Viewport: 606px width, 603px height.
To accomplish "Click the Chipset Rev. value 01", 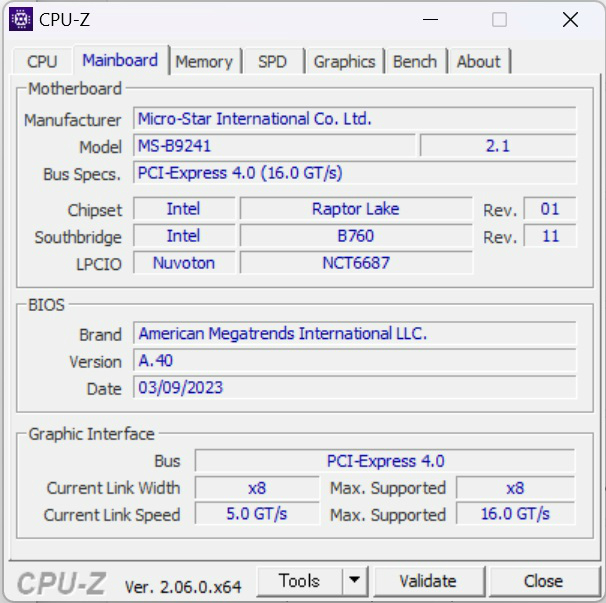I will point(550,209).
